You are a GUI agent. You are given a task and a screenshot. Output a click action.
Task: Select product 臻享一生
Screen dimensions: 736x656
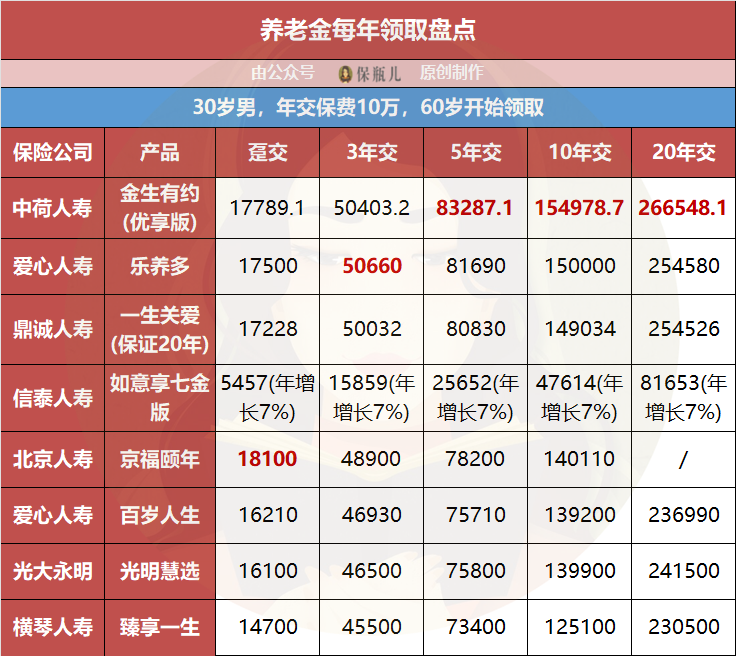[160, 627]
